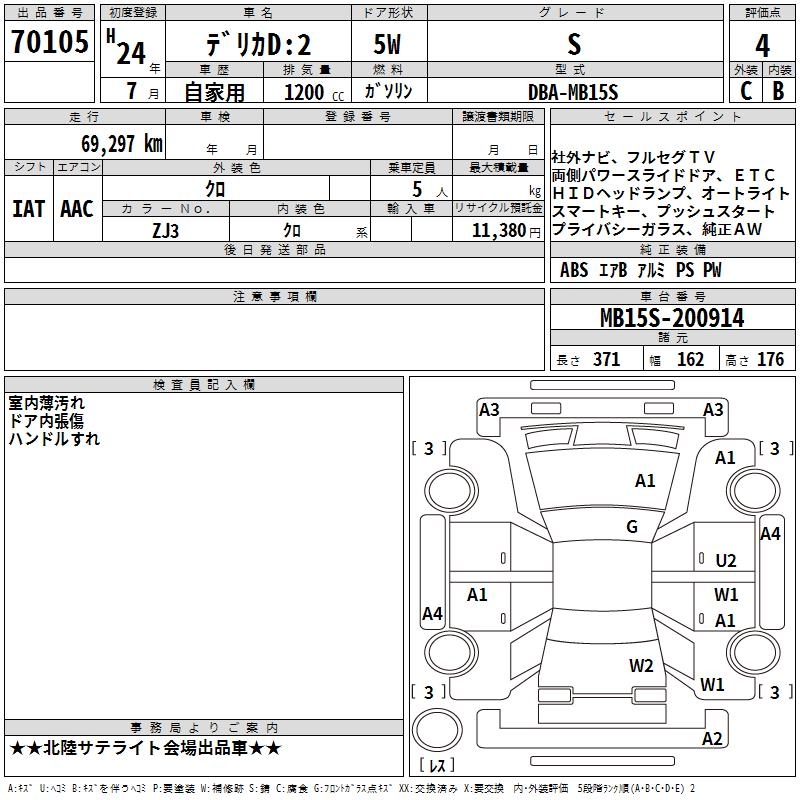Select the displacement value 1200 cc
800x800 pixels.
tap(314, 92)
